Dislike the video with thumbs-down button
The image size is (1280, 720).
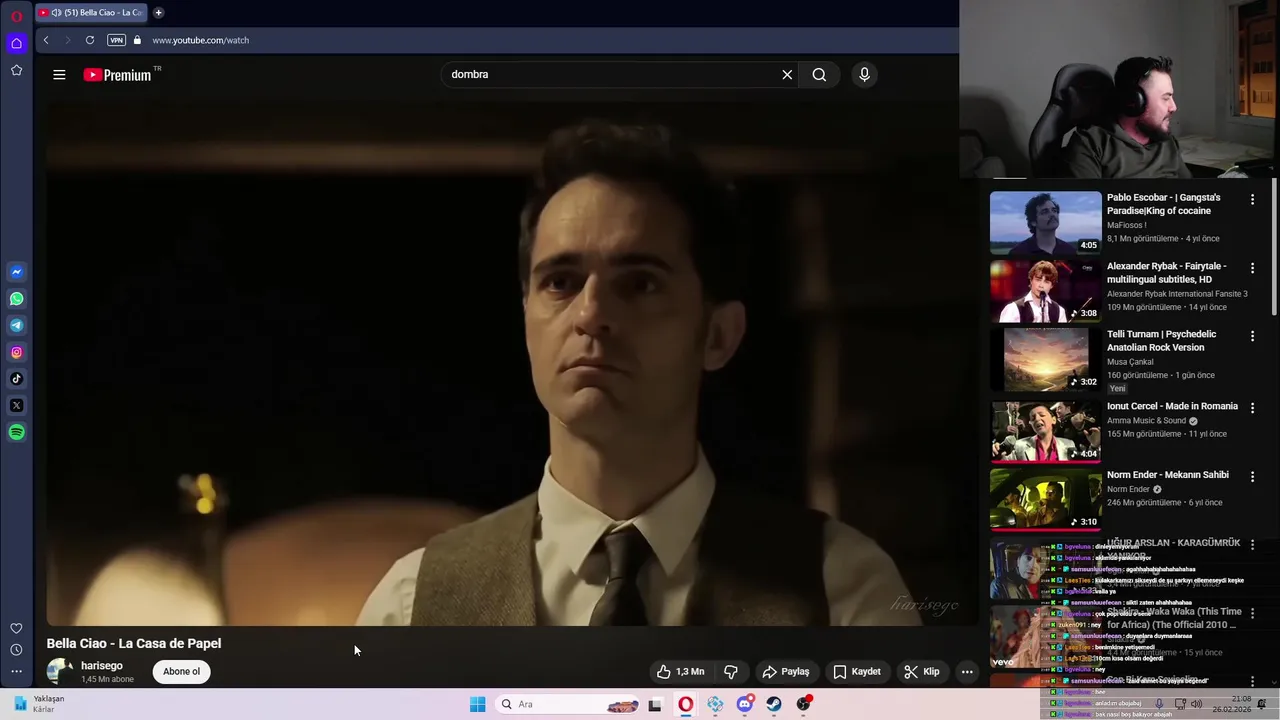(x=730, y=672)
